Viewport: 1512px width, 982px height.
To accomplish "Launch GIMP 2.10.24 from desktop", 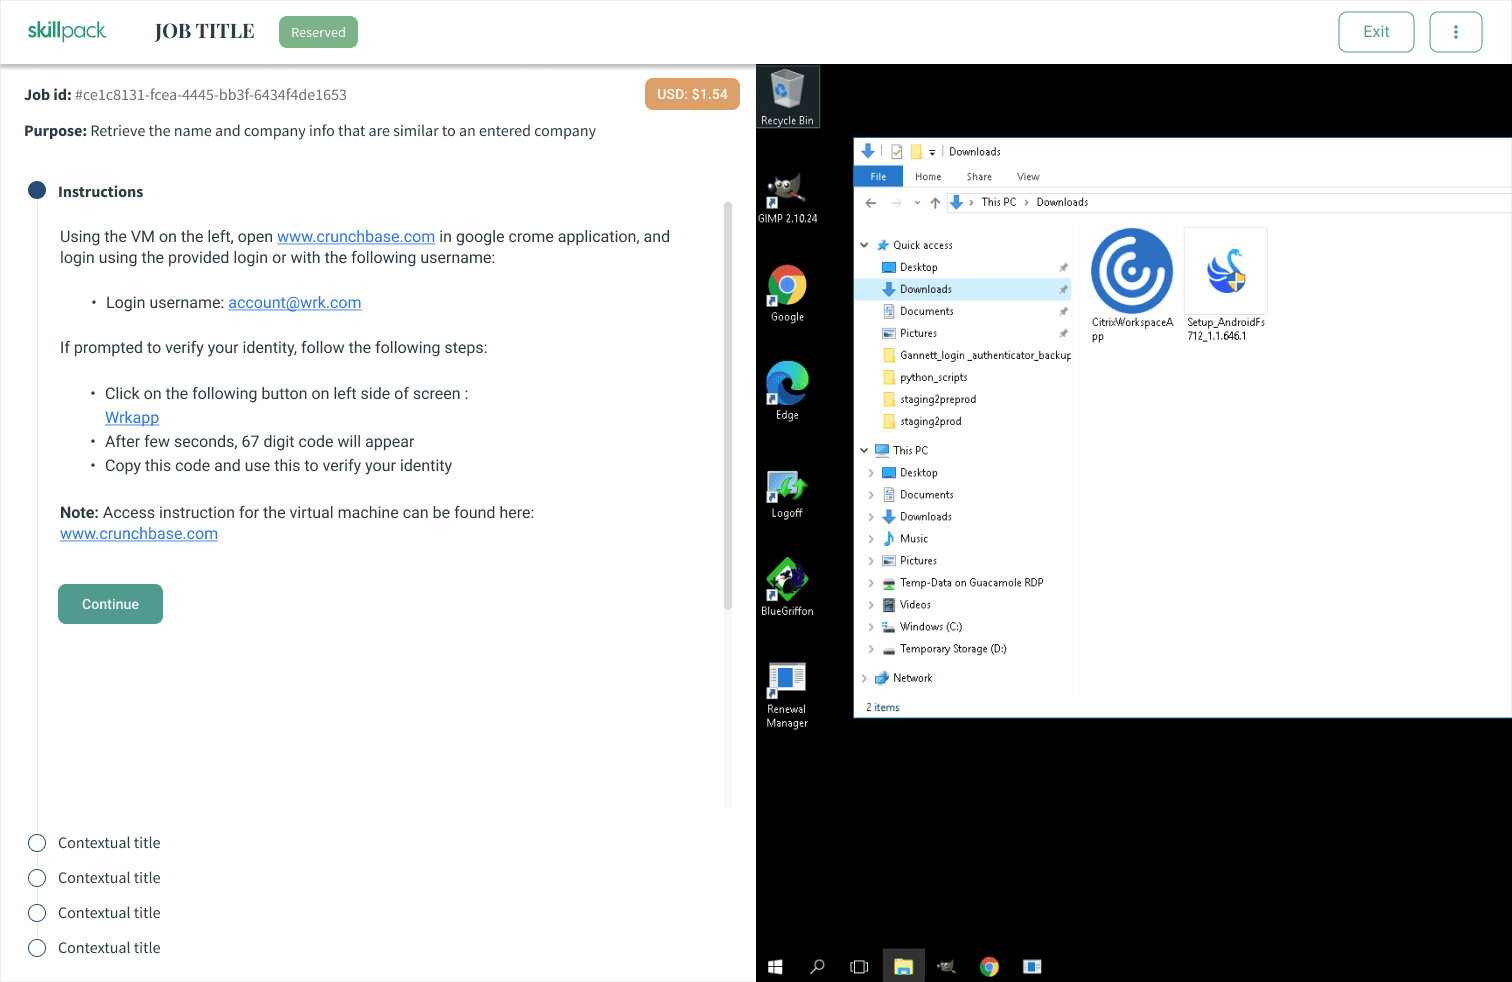I will point(787,197).
